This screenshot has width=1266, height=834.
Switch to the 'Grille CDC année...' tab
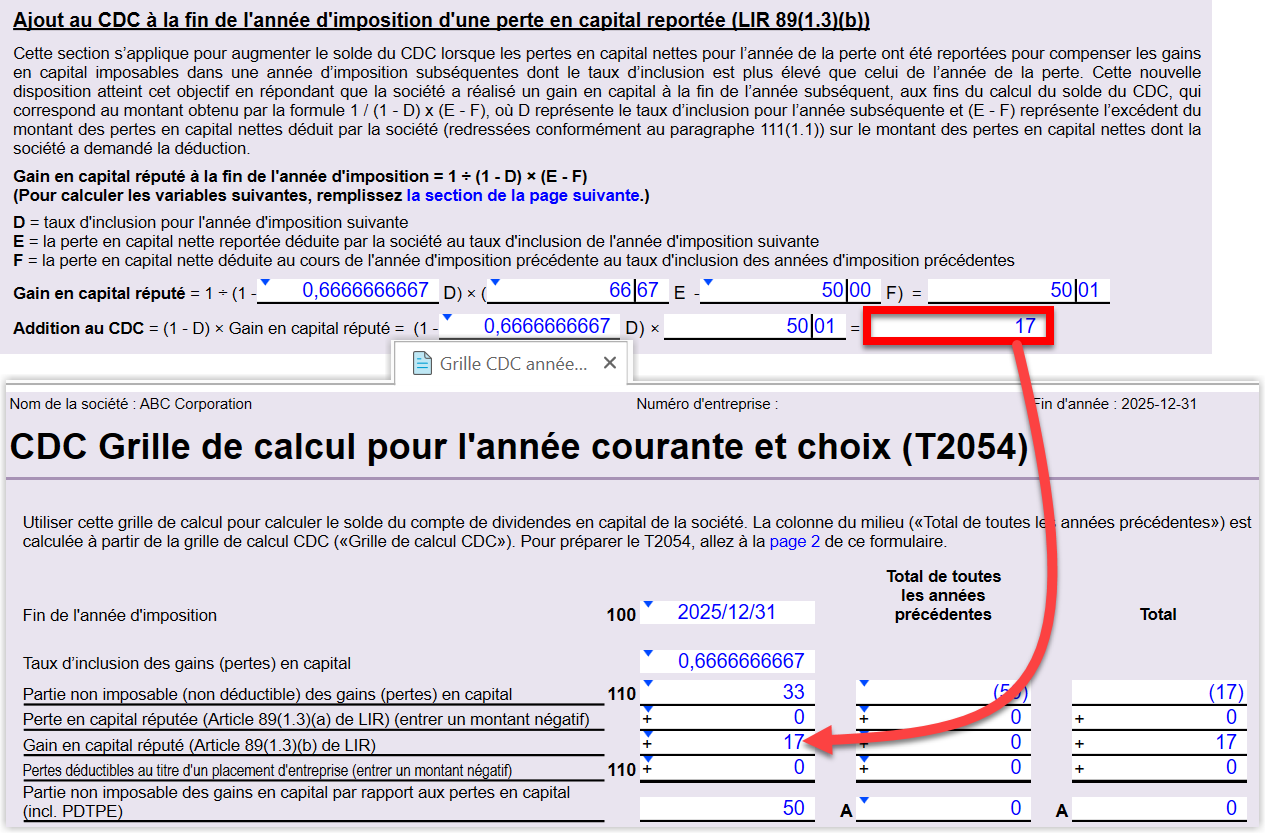coord(512,364)
